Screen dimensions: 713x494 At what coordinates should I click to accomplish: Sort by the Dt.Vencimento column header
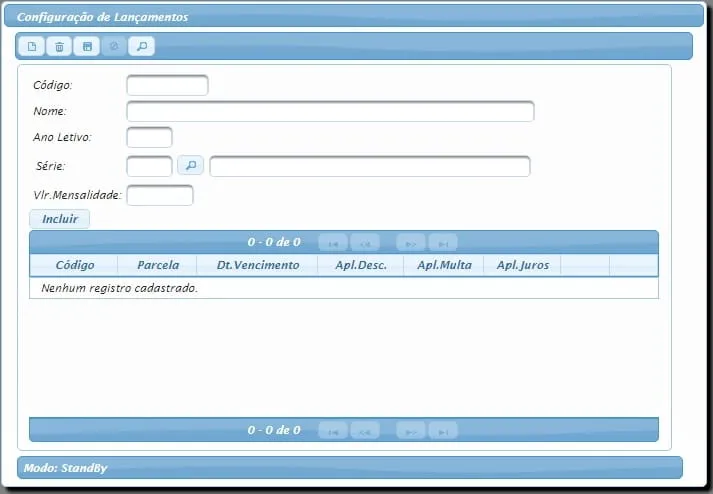coord(258,265)
